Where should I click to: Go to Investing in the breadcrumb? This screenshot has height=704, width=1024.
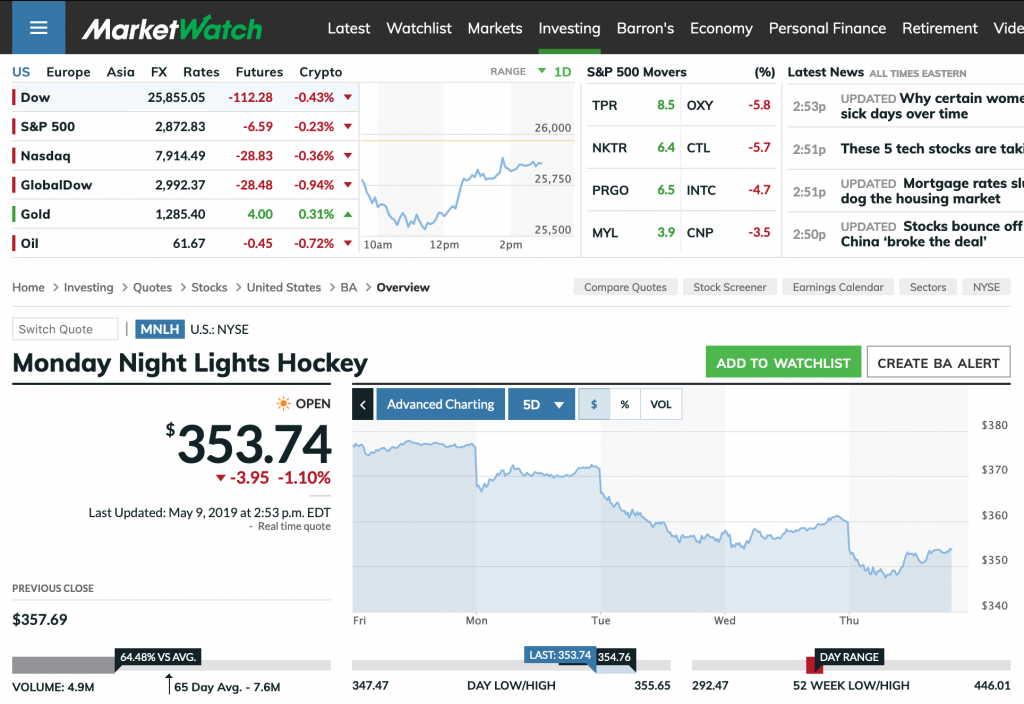click(x=88, y=287)
